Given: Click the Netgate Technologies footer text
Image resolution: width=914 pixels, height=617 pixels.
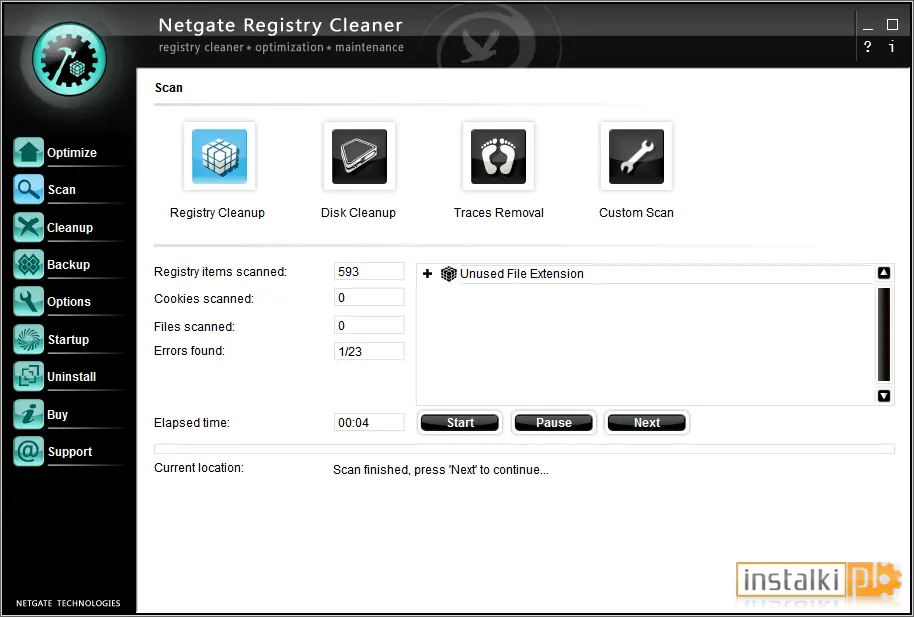Looking at the screenshot, I should point(68,603).
